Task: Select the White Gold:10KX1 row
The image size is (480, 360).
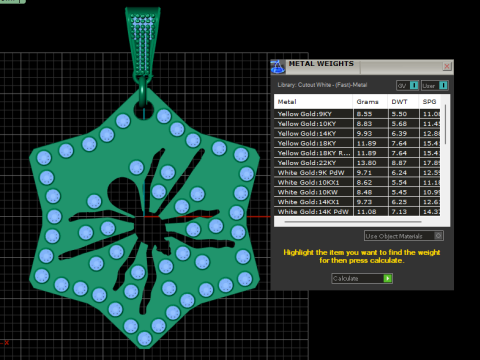Action: [357, 182]
